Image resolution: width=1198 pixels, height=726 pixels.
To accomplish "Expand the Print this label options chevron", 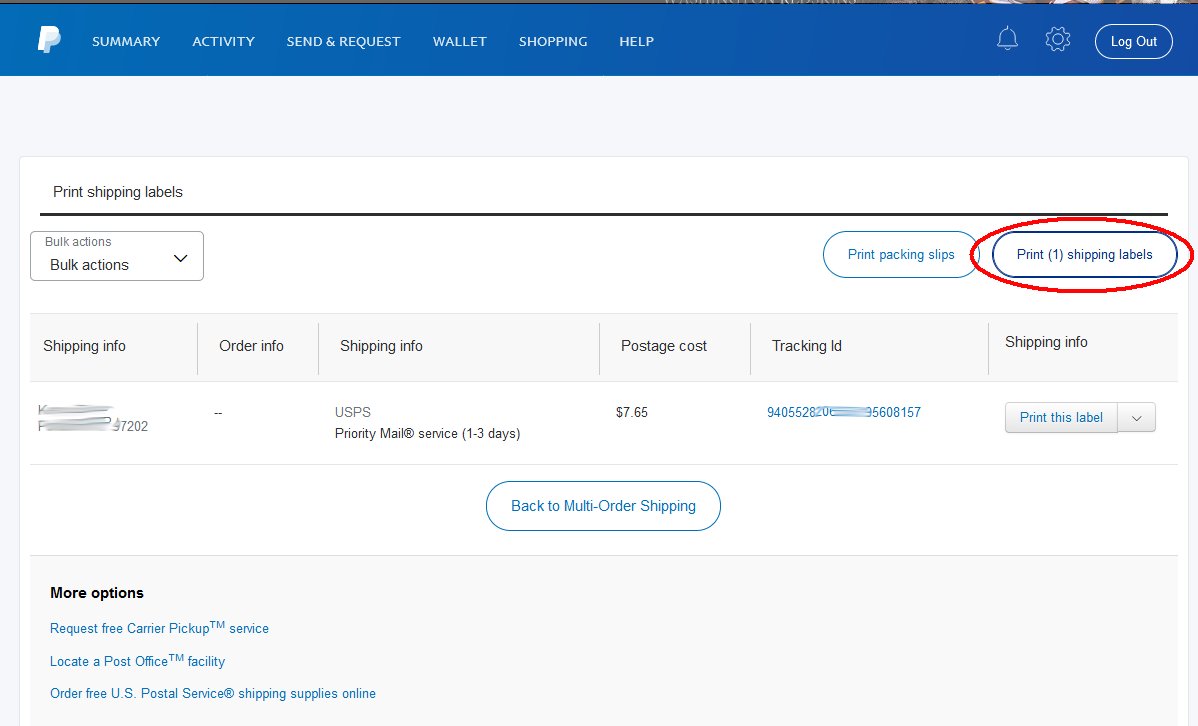I will point(1136,417).
